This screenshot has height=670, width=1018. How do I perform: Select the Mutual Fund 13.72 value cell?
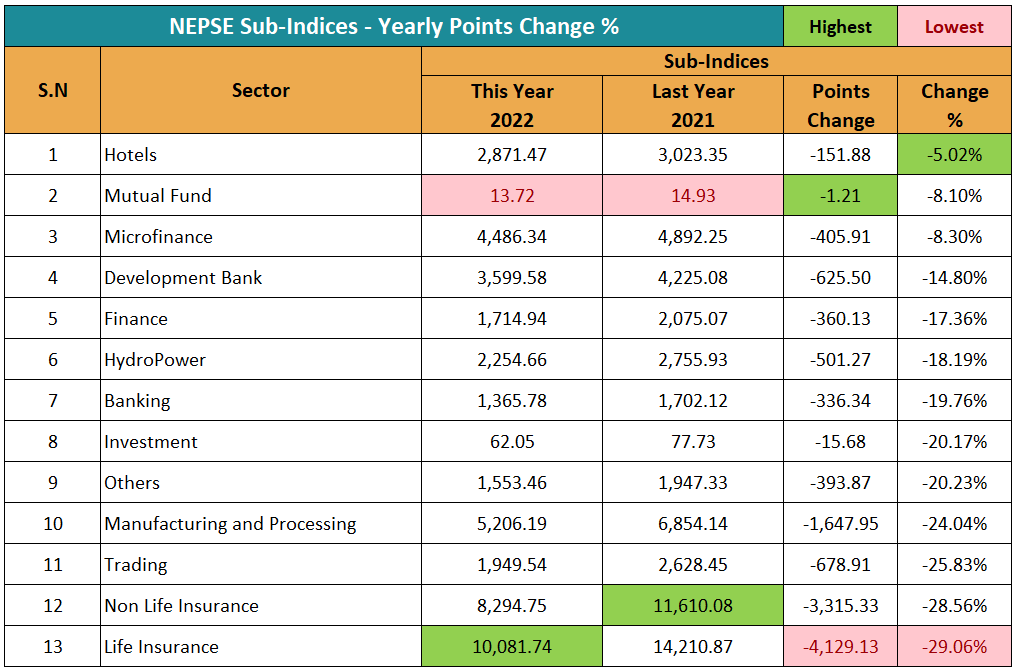point(512,196)
